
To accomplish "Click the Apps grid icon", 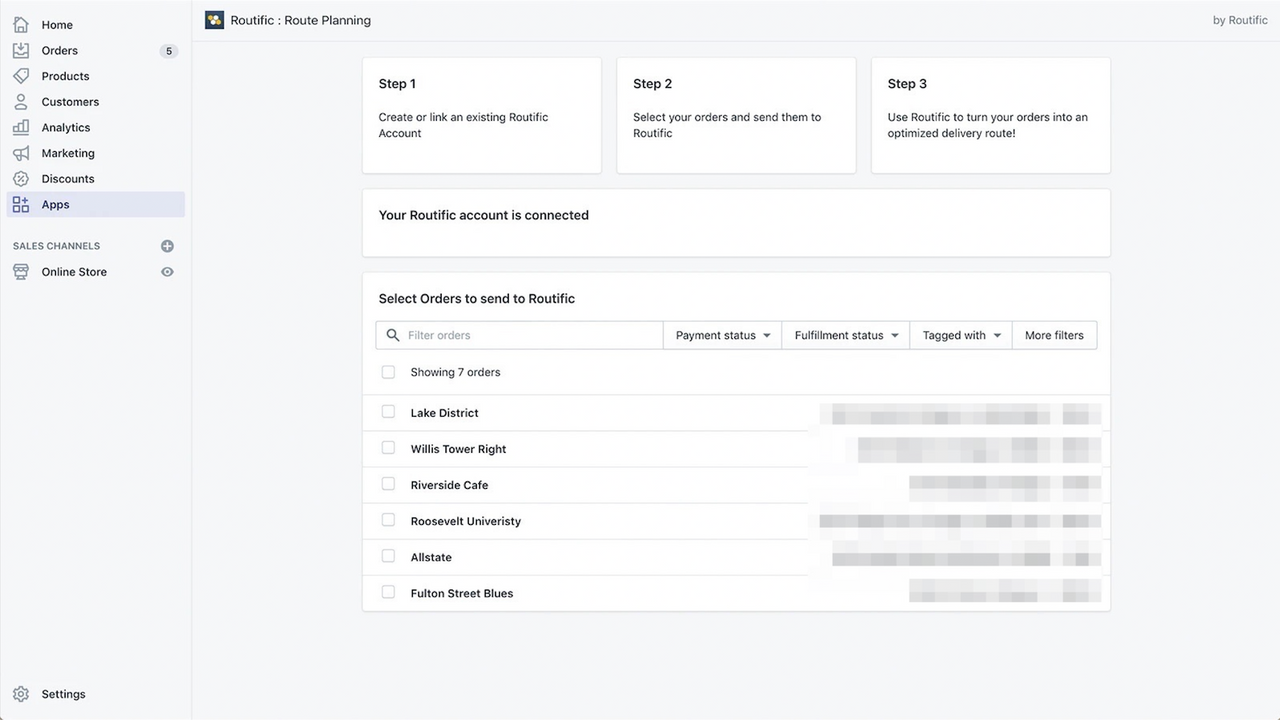I will (21, 205).
